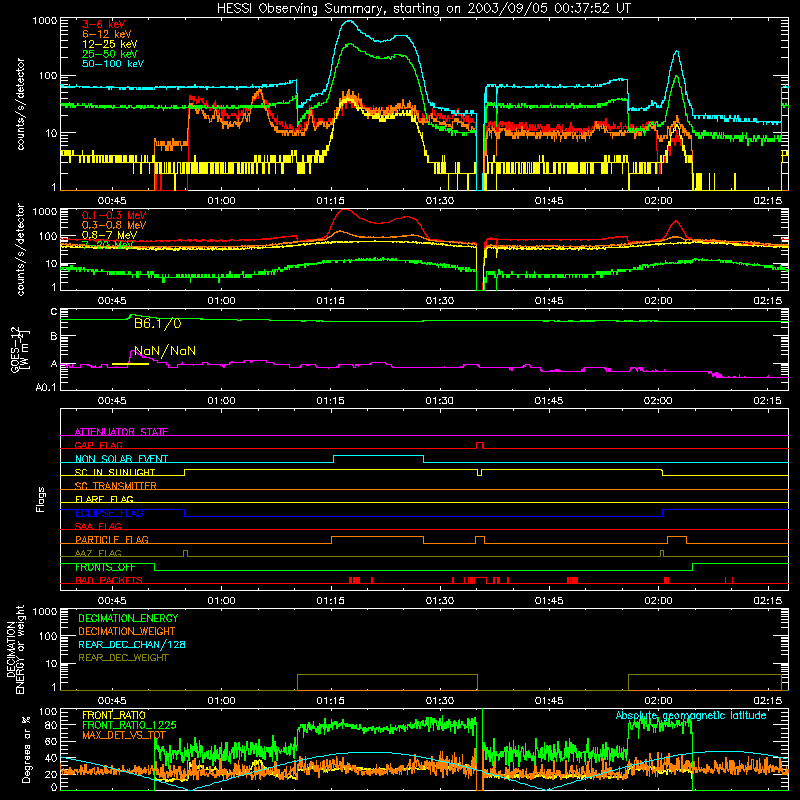Click the 0.3-0.8 MeV legend label
Viewport: 800px width, 800px height.
[x=113, y=225]
